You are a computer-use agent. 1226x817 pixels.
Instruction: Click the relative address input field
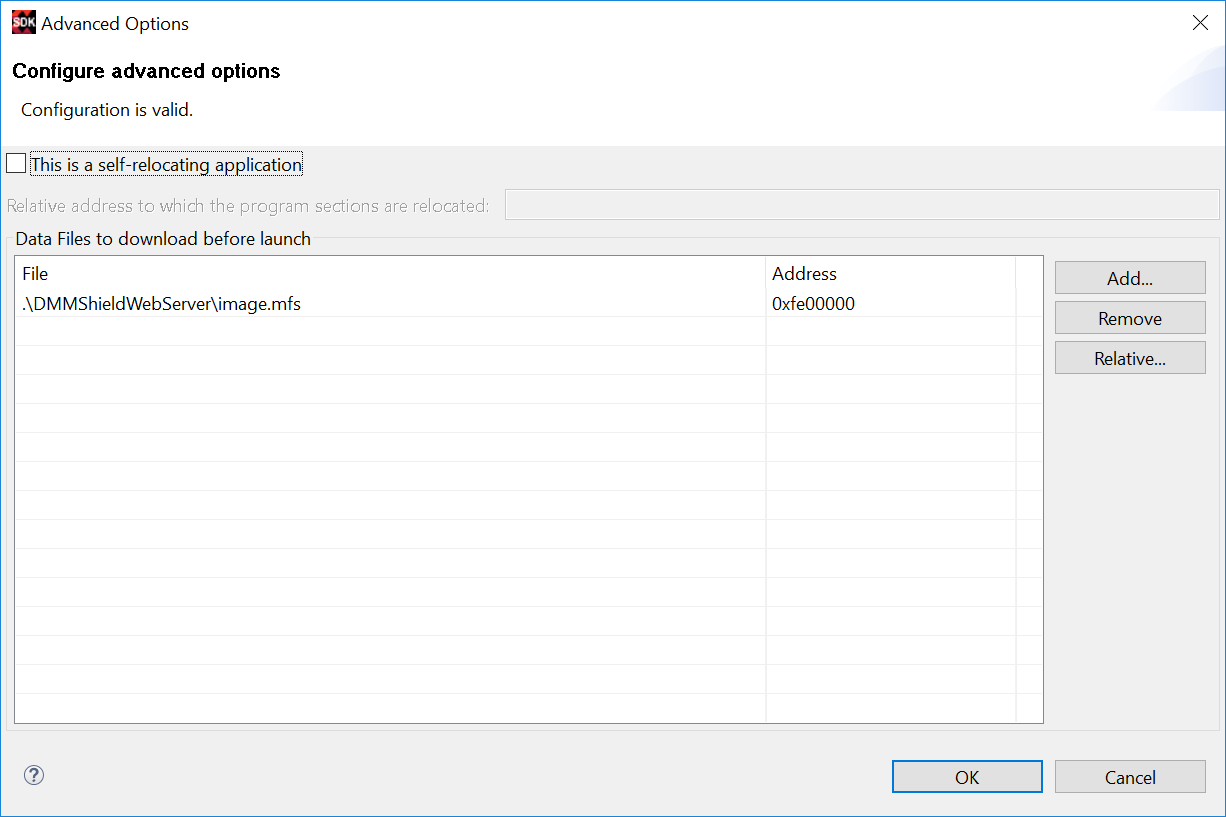click(x=862, y=205)
